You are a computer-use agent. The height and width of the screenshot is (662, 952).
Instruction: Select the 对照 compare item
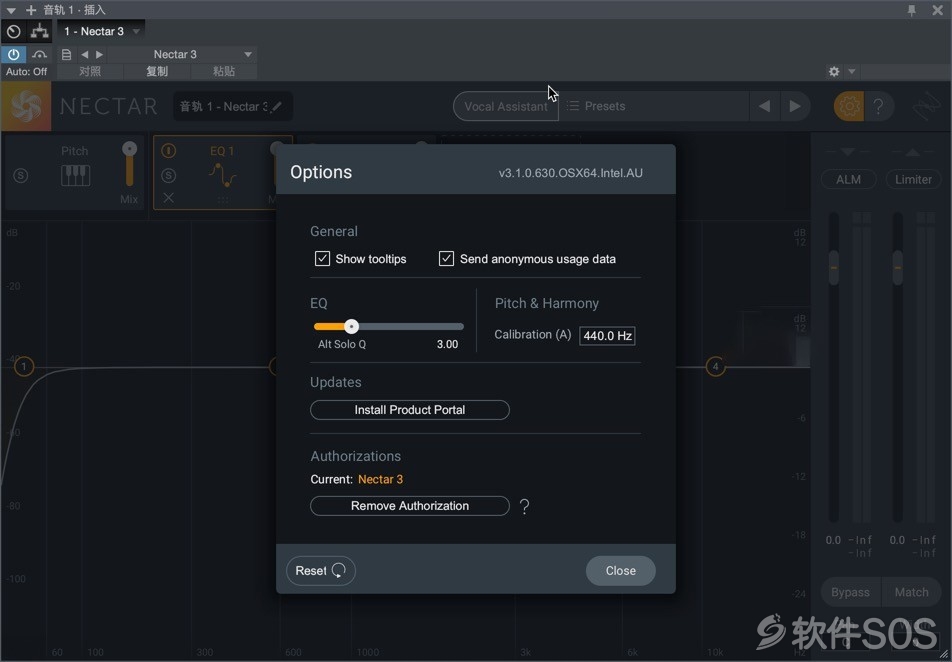[90, 71]
